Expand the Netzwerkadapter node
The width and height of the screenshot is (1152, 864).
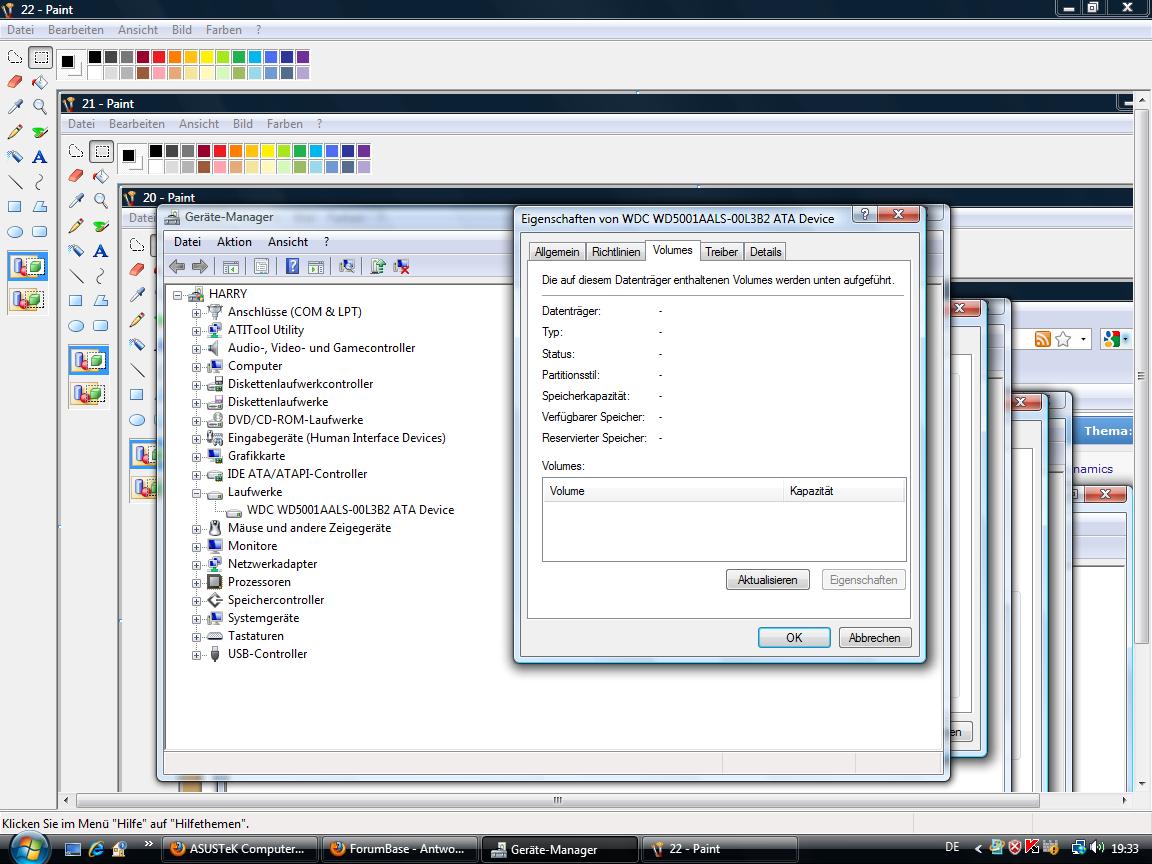(196, 565)
